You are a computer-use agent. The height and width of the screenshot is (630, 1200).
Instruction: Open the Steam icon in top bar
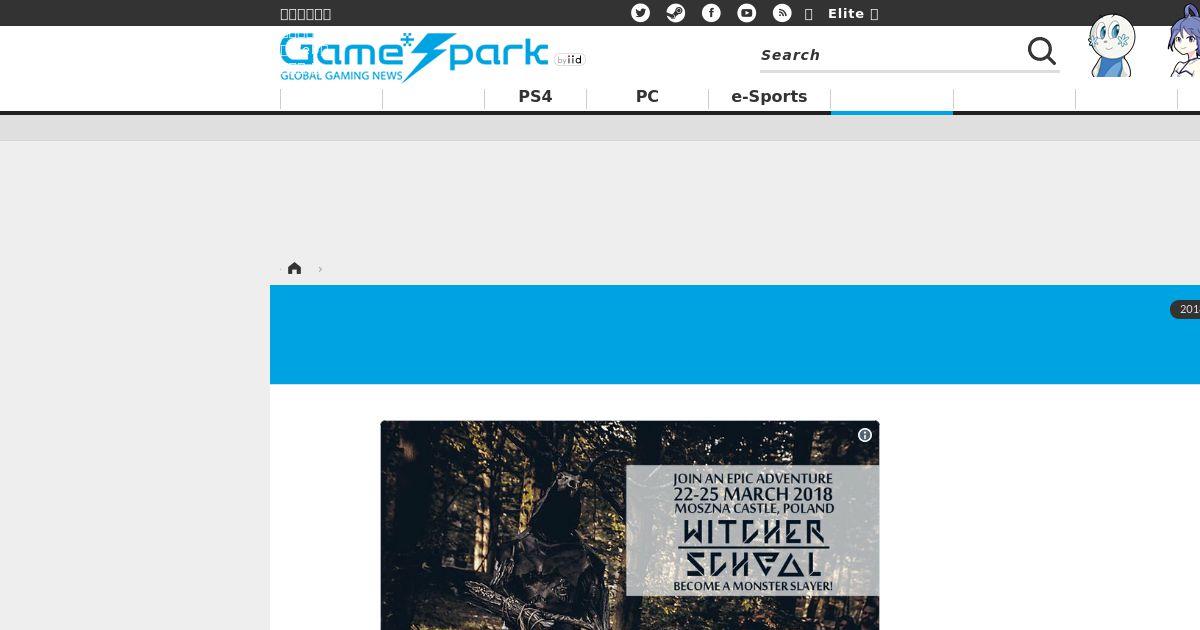click(x=676, y=13)
